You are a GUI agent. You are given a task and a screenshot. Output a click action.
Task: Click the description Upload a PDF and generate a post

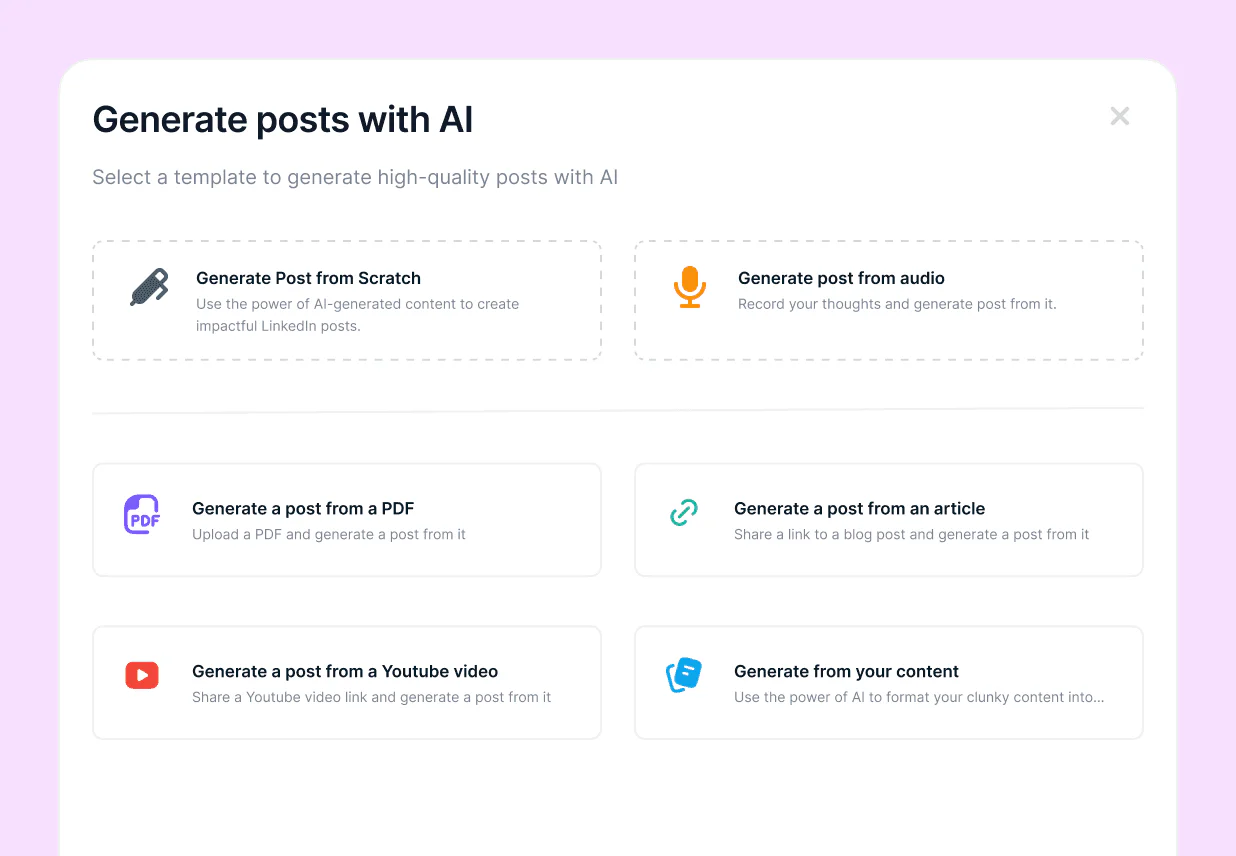[330, 535]
